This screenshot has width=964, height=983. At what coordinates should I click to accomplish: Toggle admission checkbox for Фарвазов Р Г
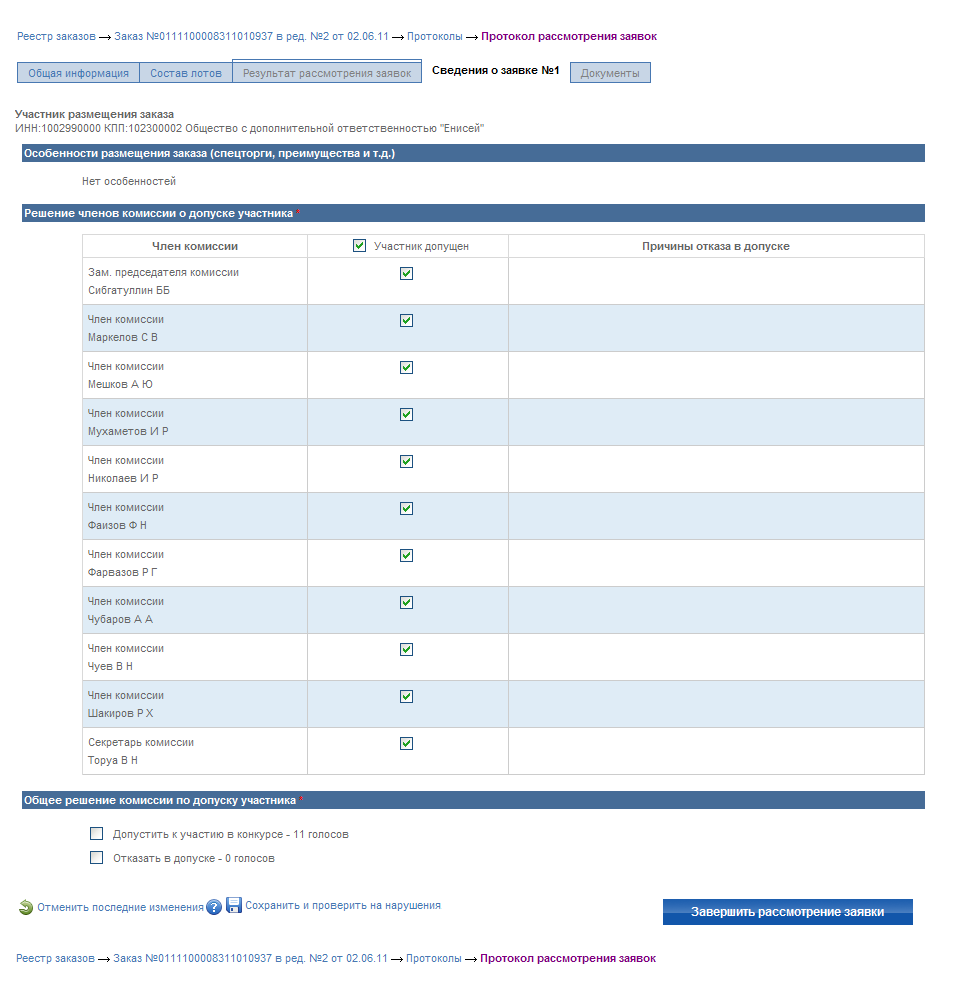pos(406,555)
